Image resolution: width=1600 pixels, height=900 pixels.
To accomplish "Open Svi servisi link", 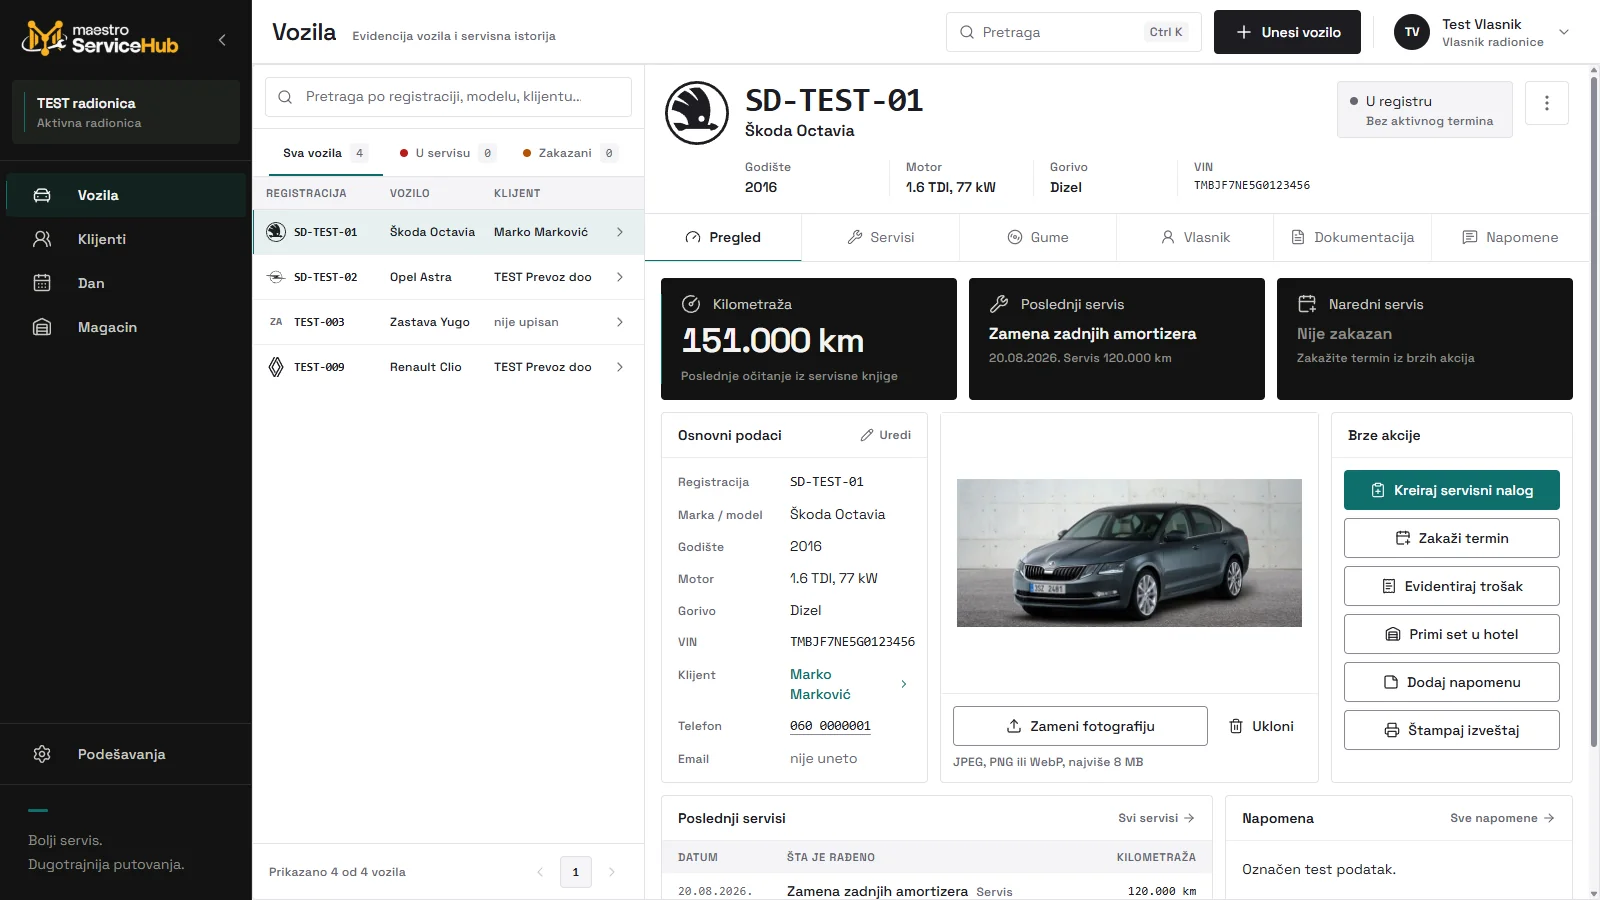I will click(1156, 818).
